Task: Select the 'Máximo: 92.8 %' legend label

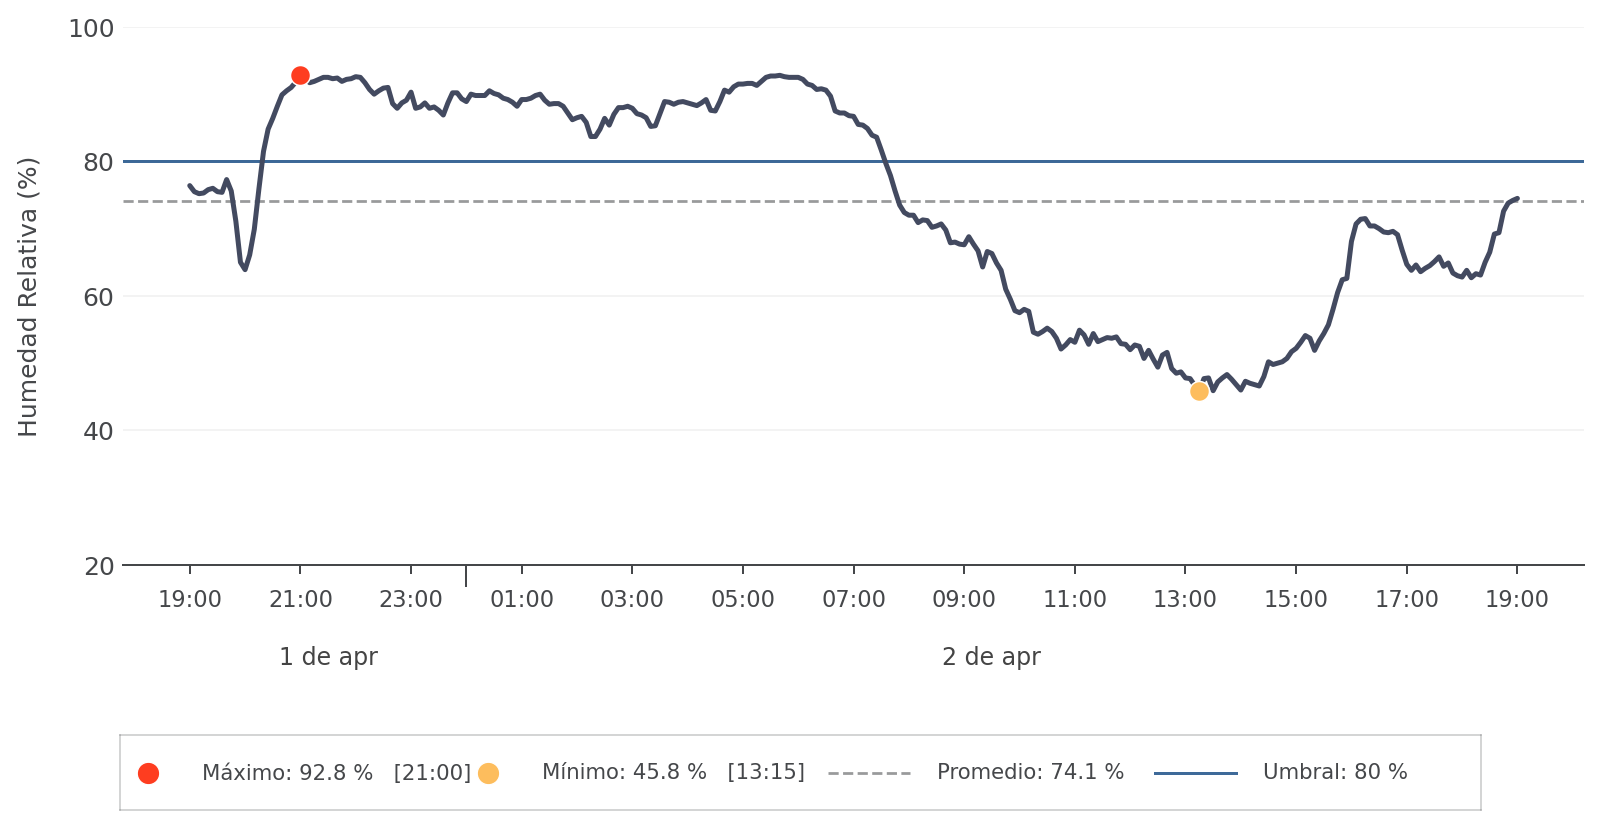Action: tap(287, 773)
